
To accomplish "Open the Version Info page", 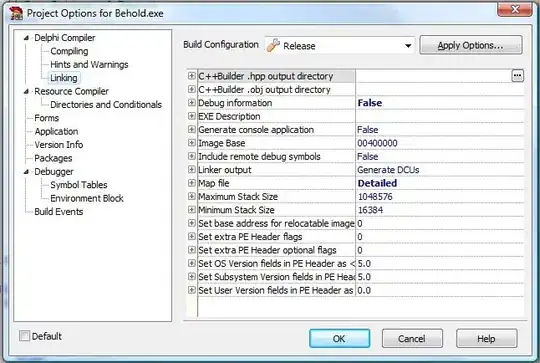I will click(x=59, y=145).
